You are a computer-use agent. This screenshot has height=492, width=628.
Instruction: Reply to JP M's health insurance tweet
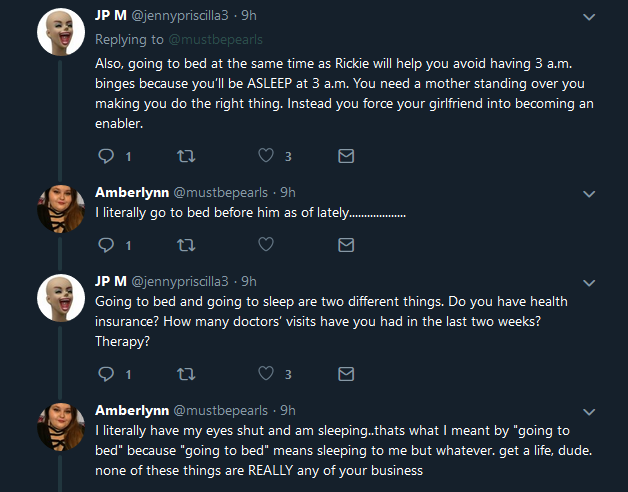click(x=106, y=374)
